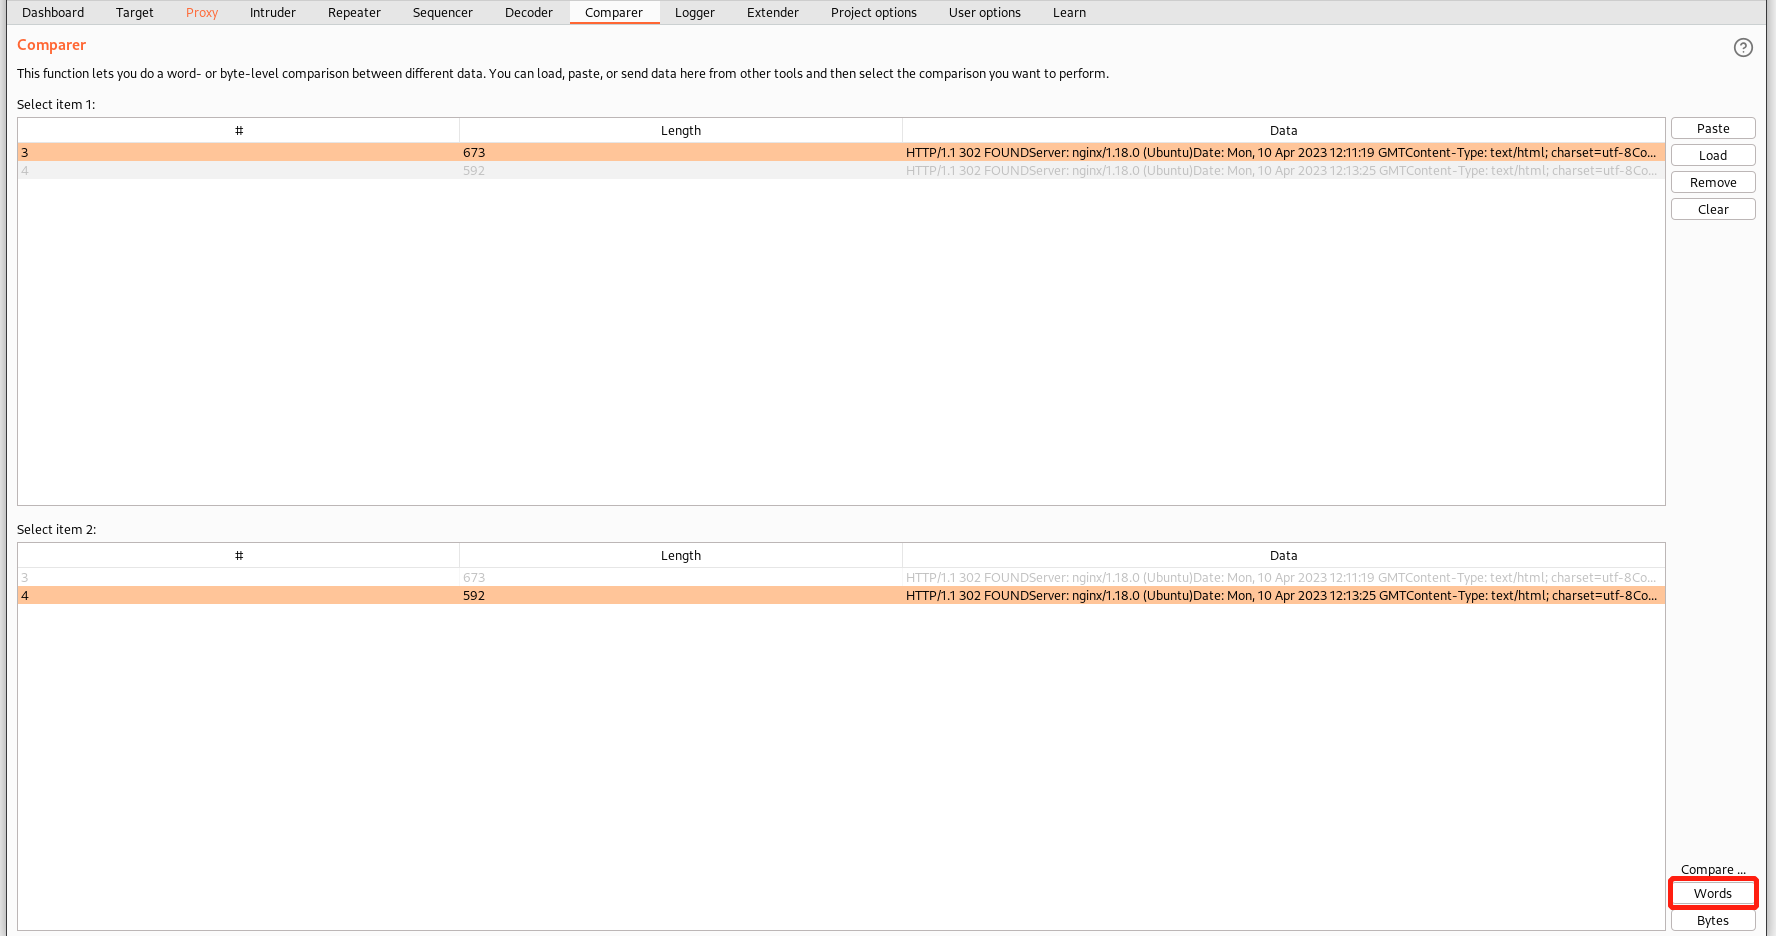Open the Logger tab

(695, 13)
